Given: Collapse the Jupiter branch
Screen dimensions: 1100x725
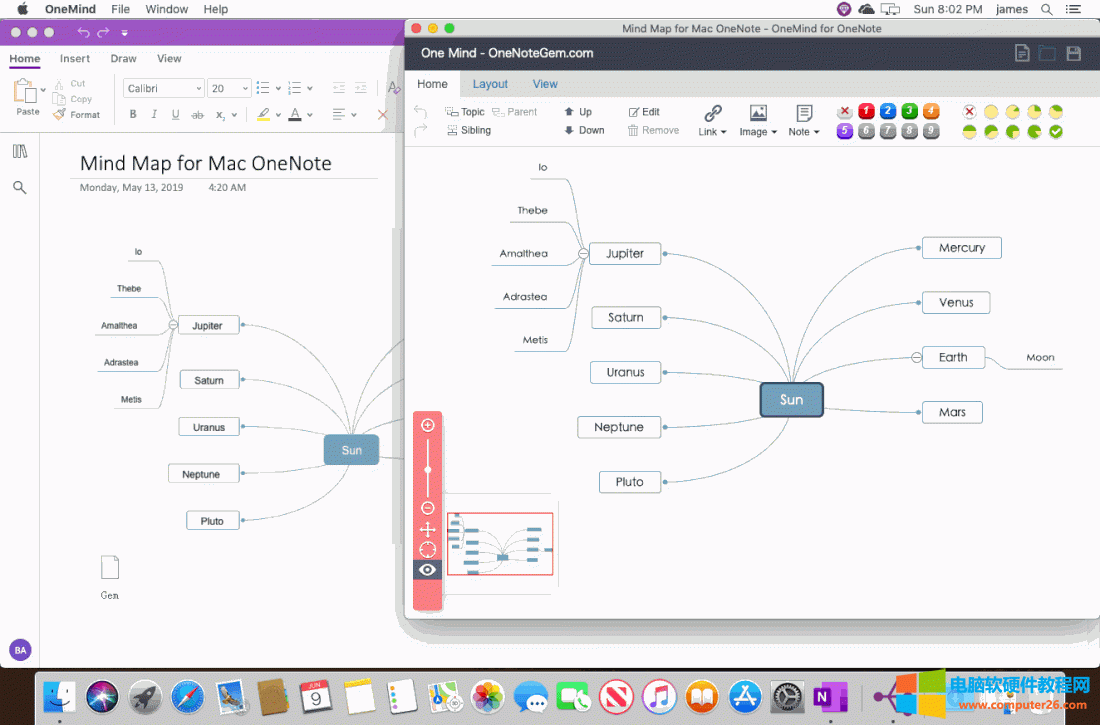Looking at the screenshot, I should [583, 254].
